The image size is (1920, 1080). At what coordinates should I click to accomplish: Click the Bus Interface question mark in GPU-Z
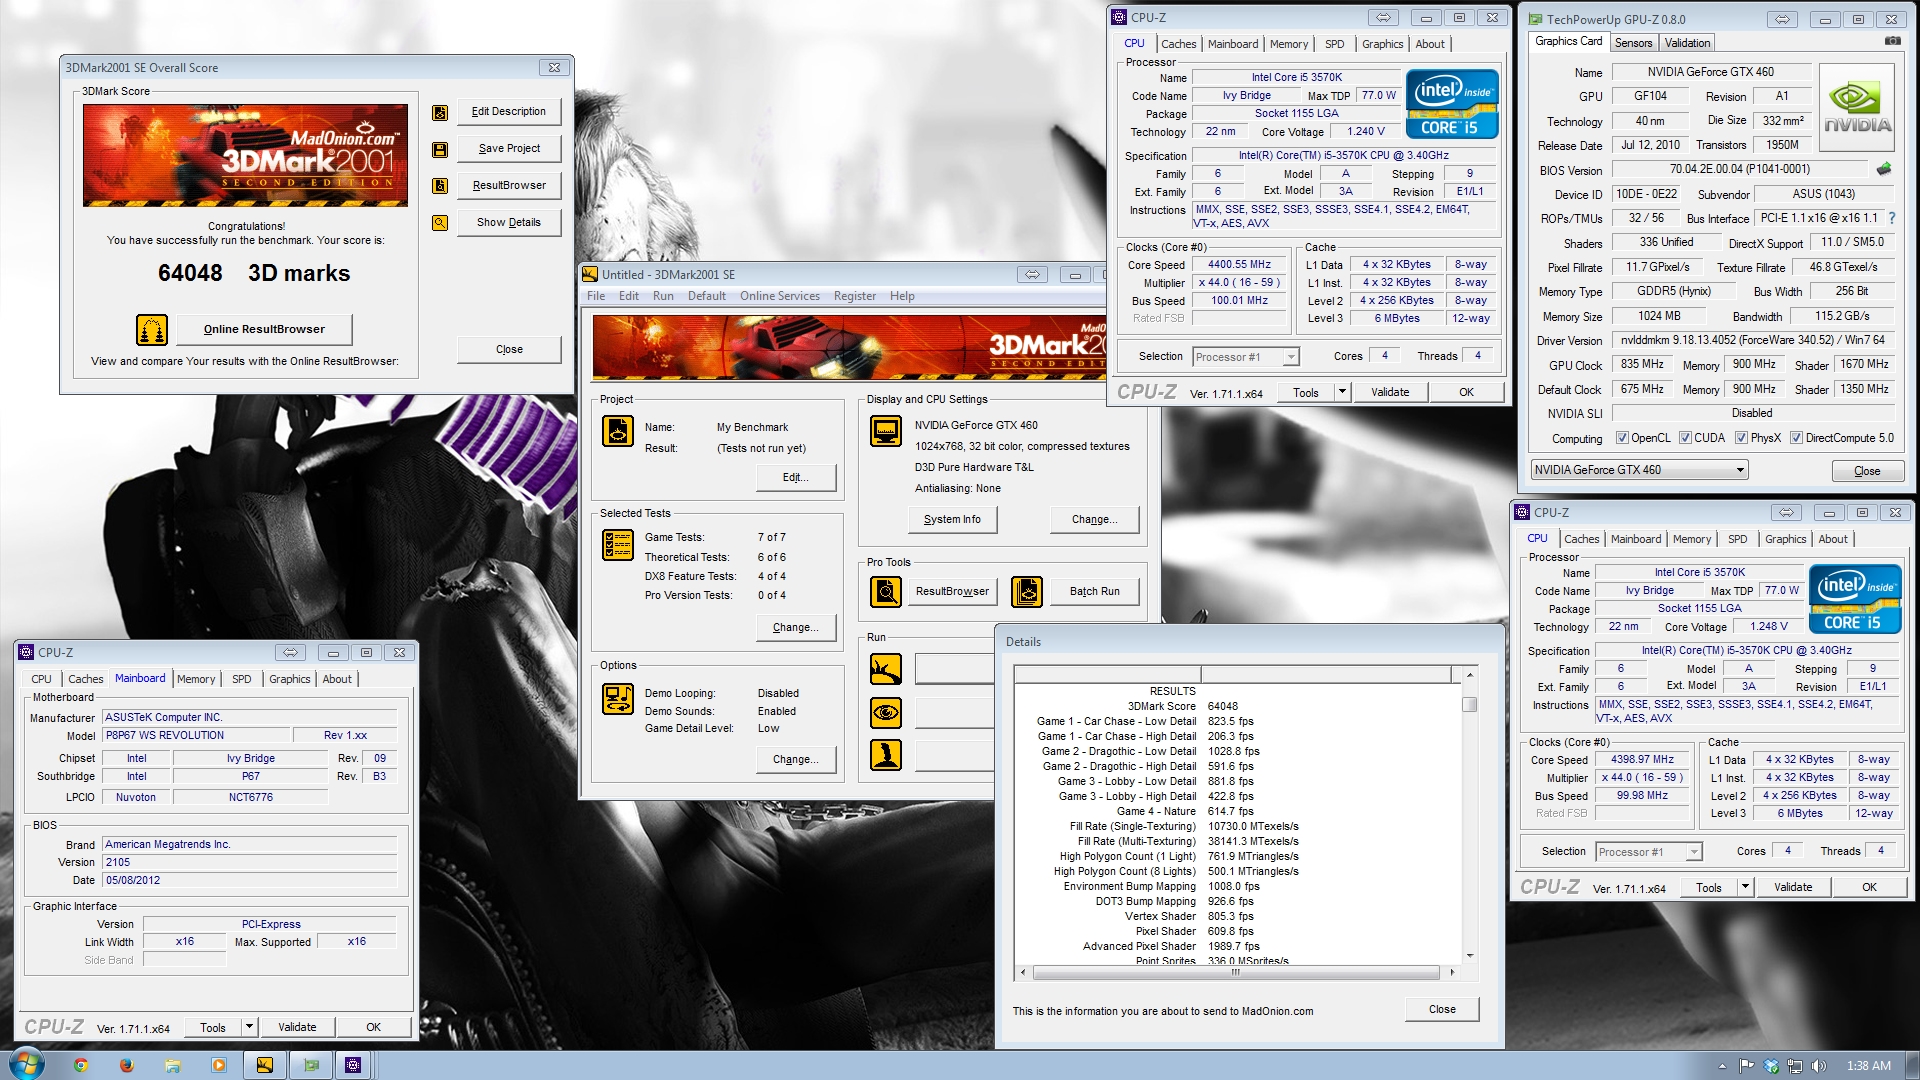pos(1892,218)
